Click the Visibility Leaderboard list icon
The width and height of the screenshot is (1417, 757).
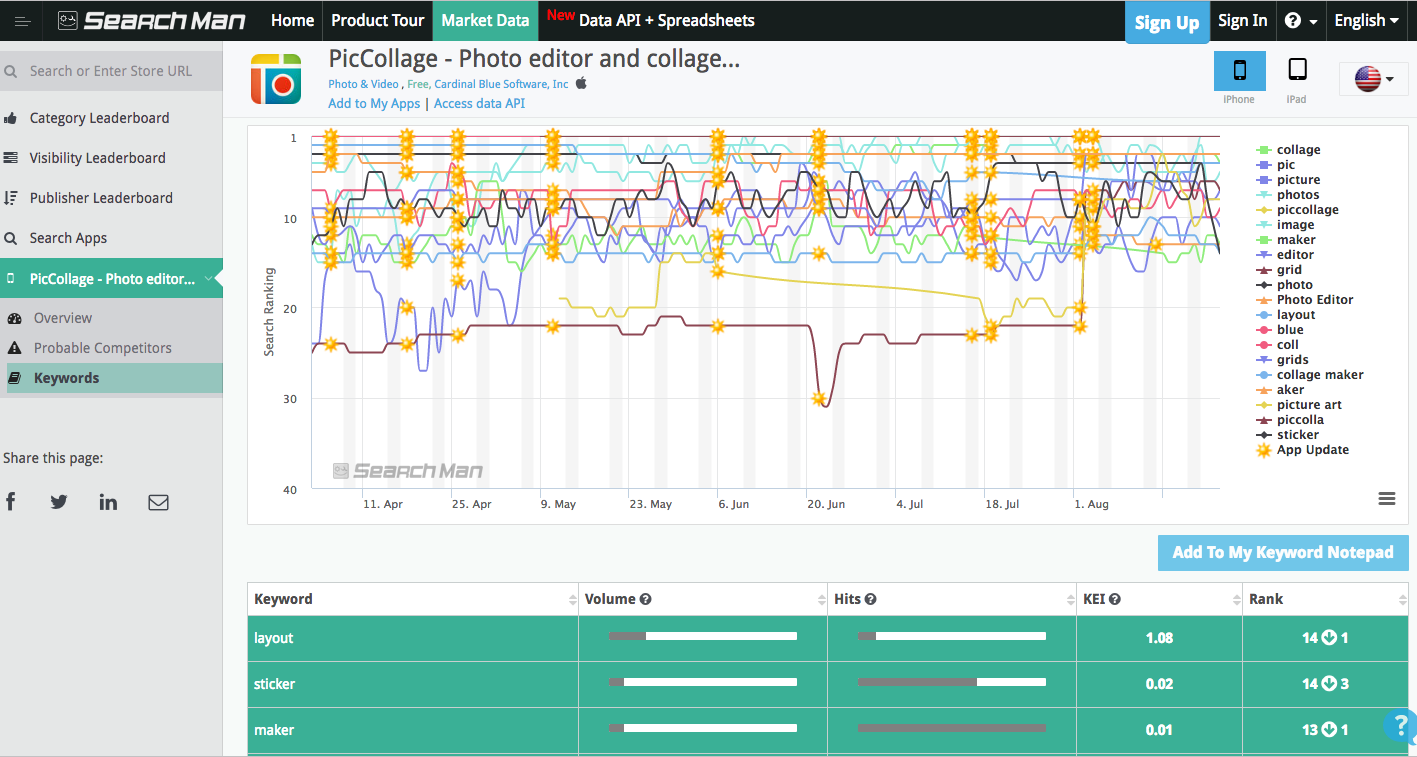coord(11,158)
